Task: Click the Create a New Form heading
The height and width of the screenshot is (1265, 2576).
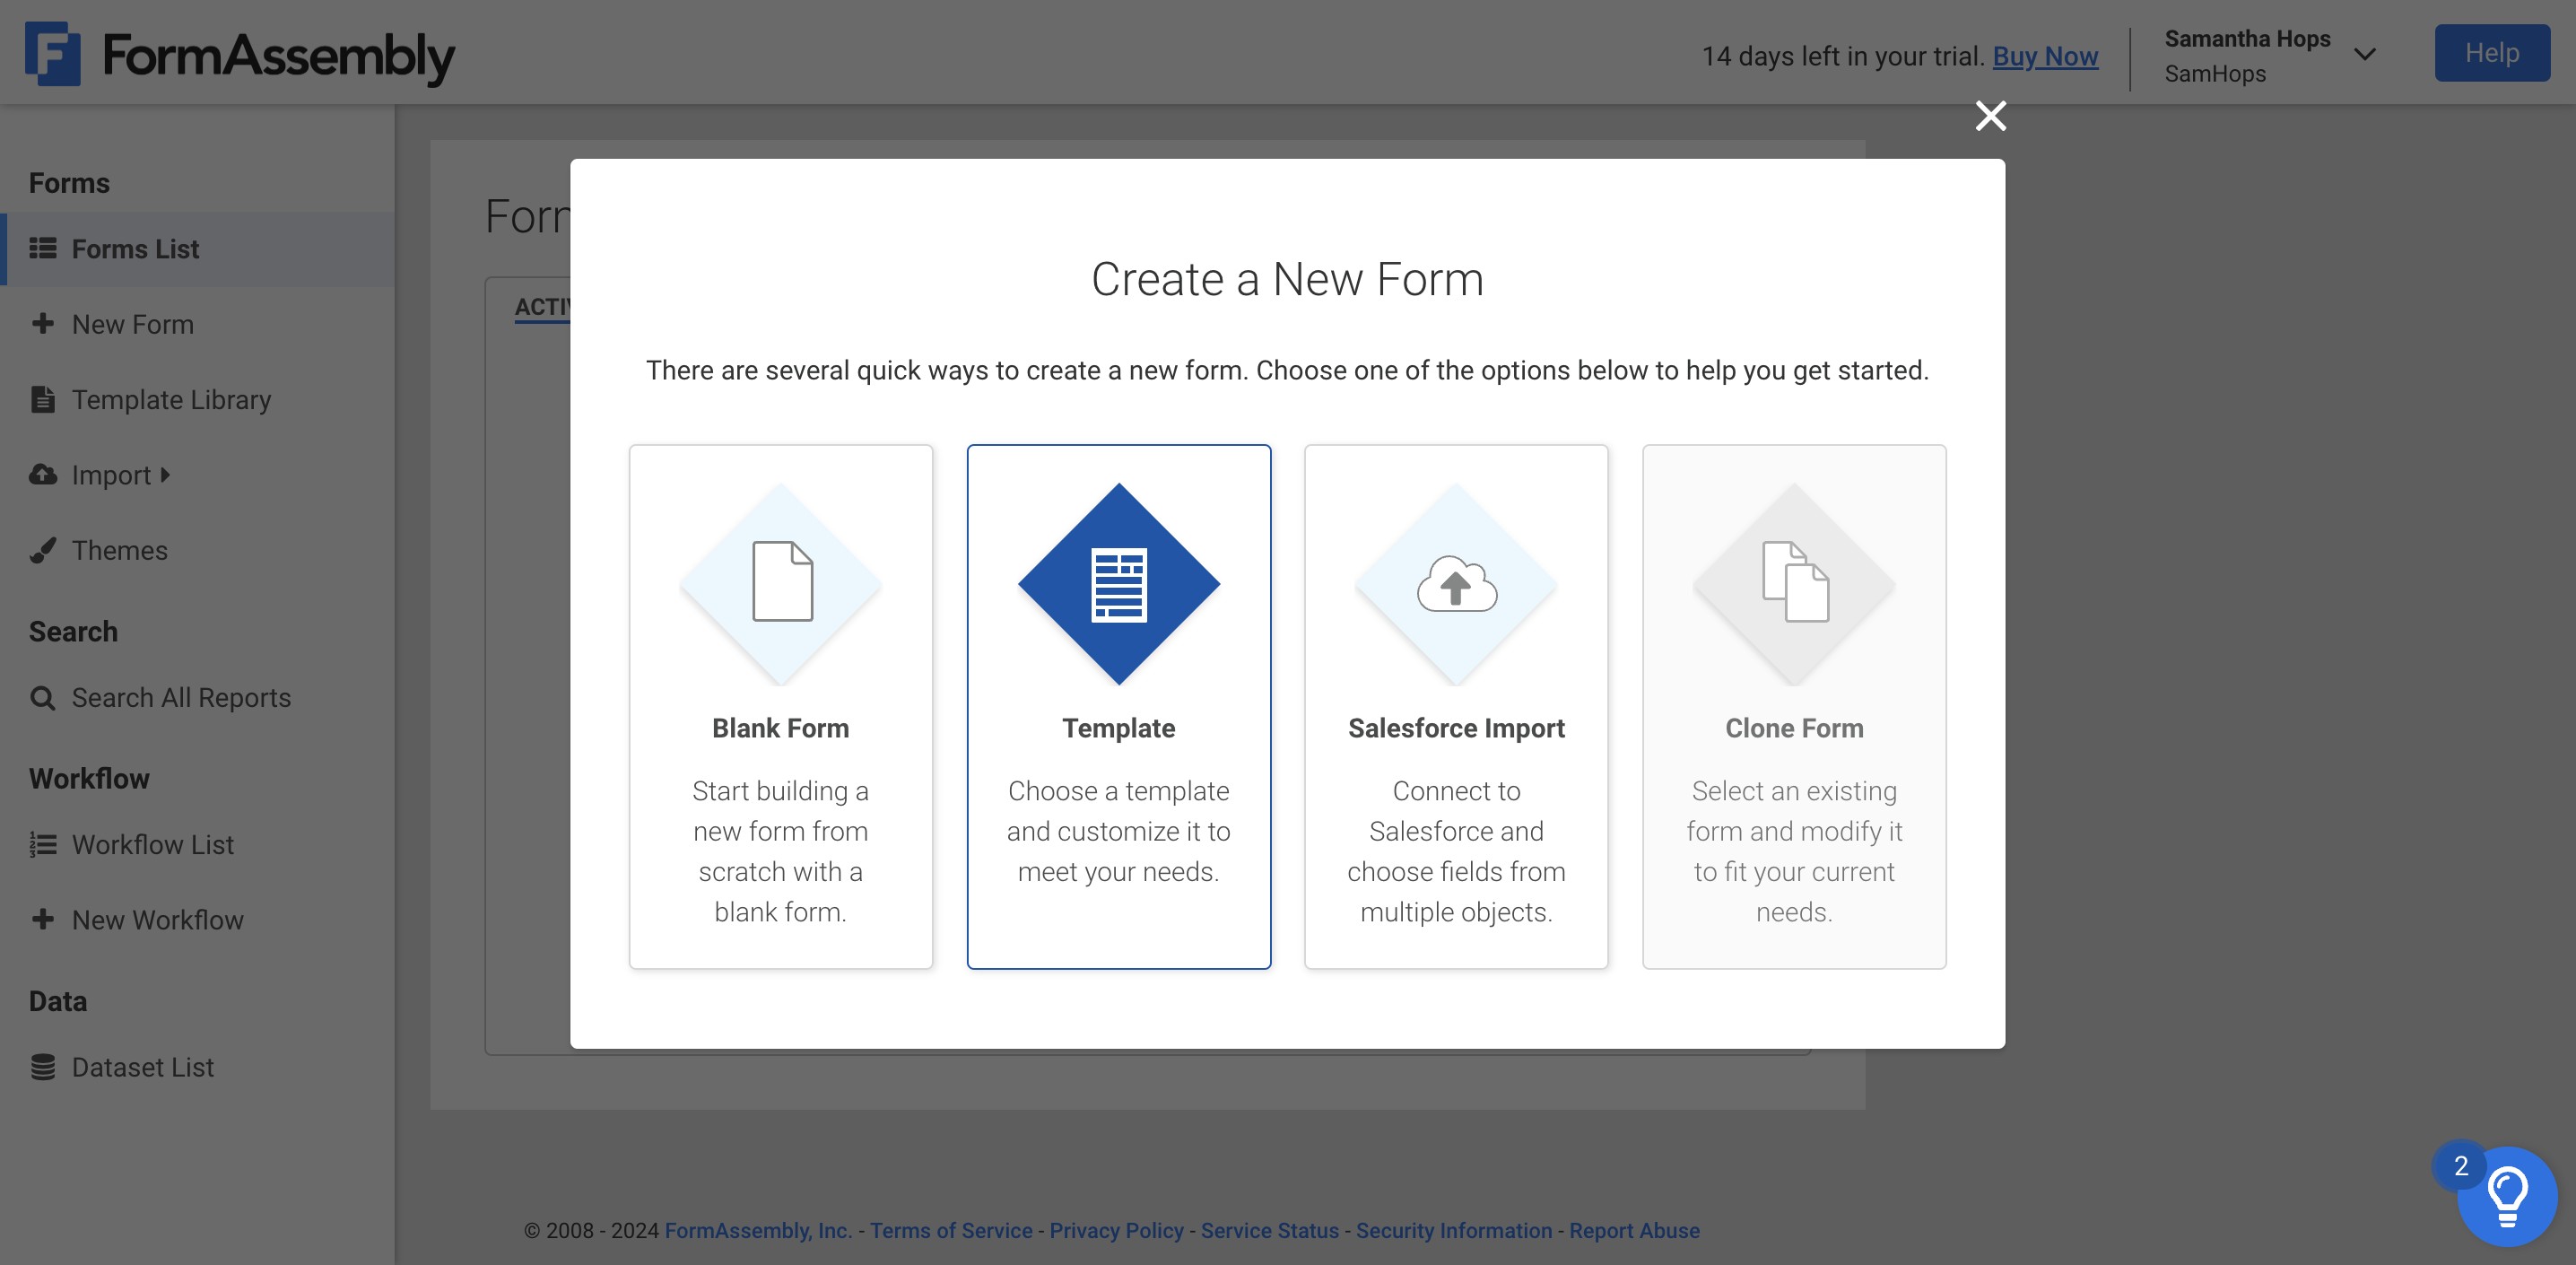Action: [x=1287, y=279]
